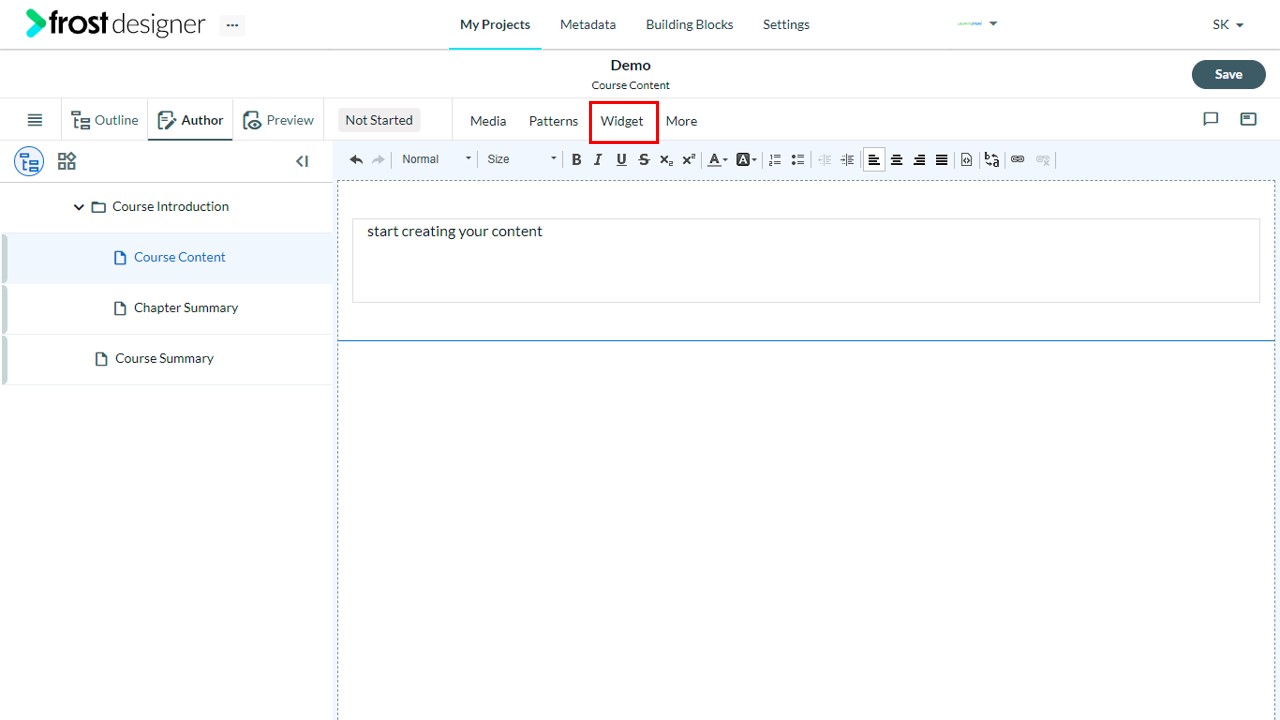Click the redo arrow icon
The height and width of the screenshot is (720, 1280).
(378, 159)
